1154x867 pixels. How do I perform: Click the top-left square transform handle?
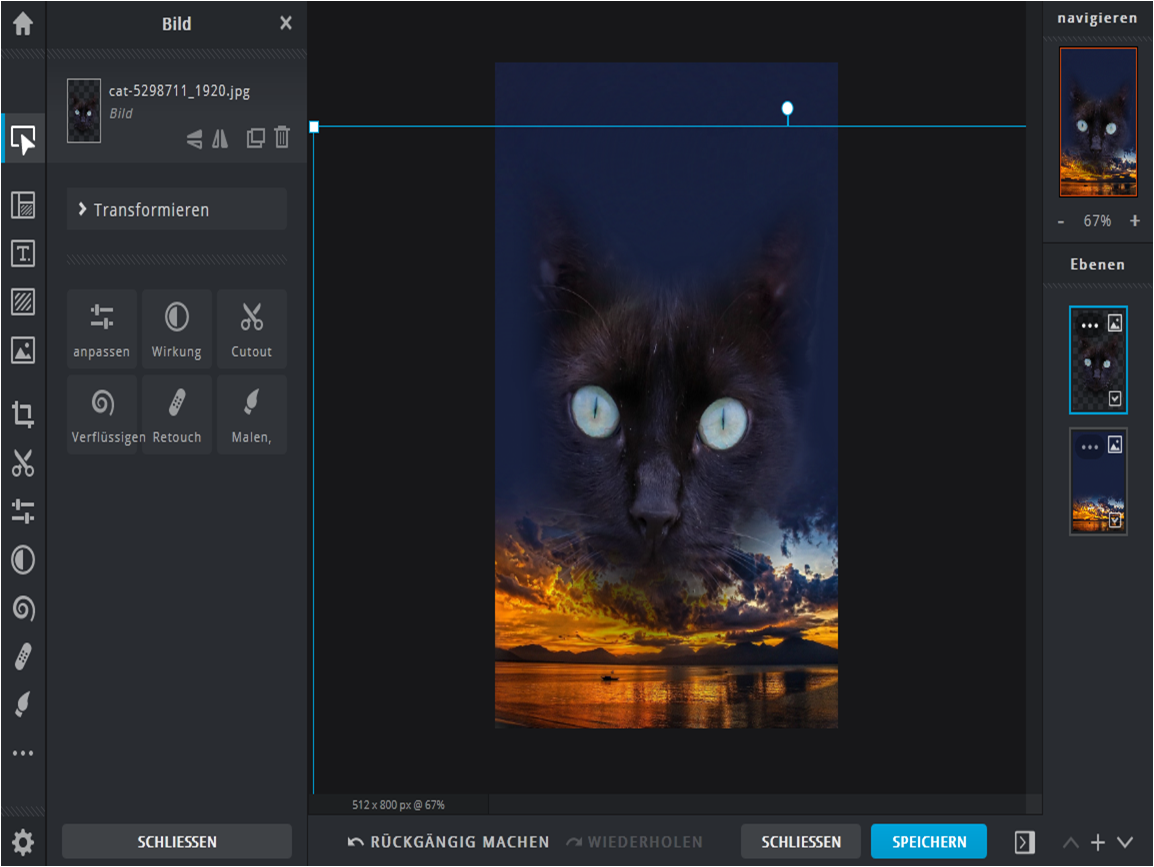pos(314,127)
